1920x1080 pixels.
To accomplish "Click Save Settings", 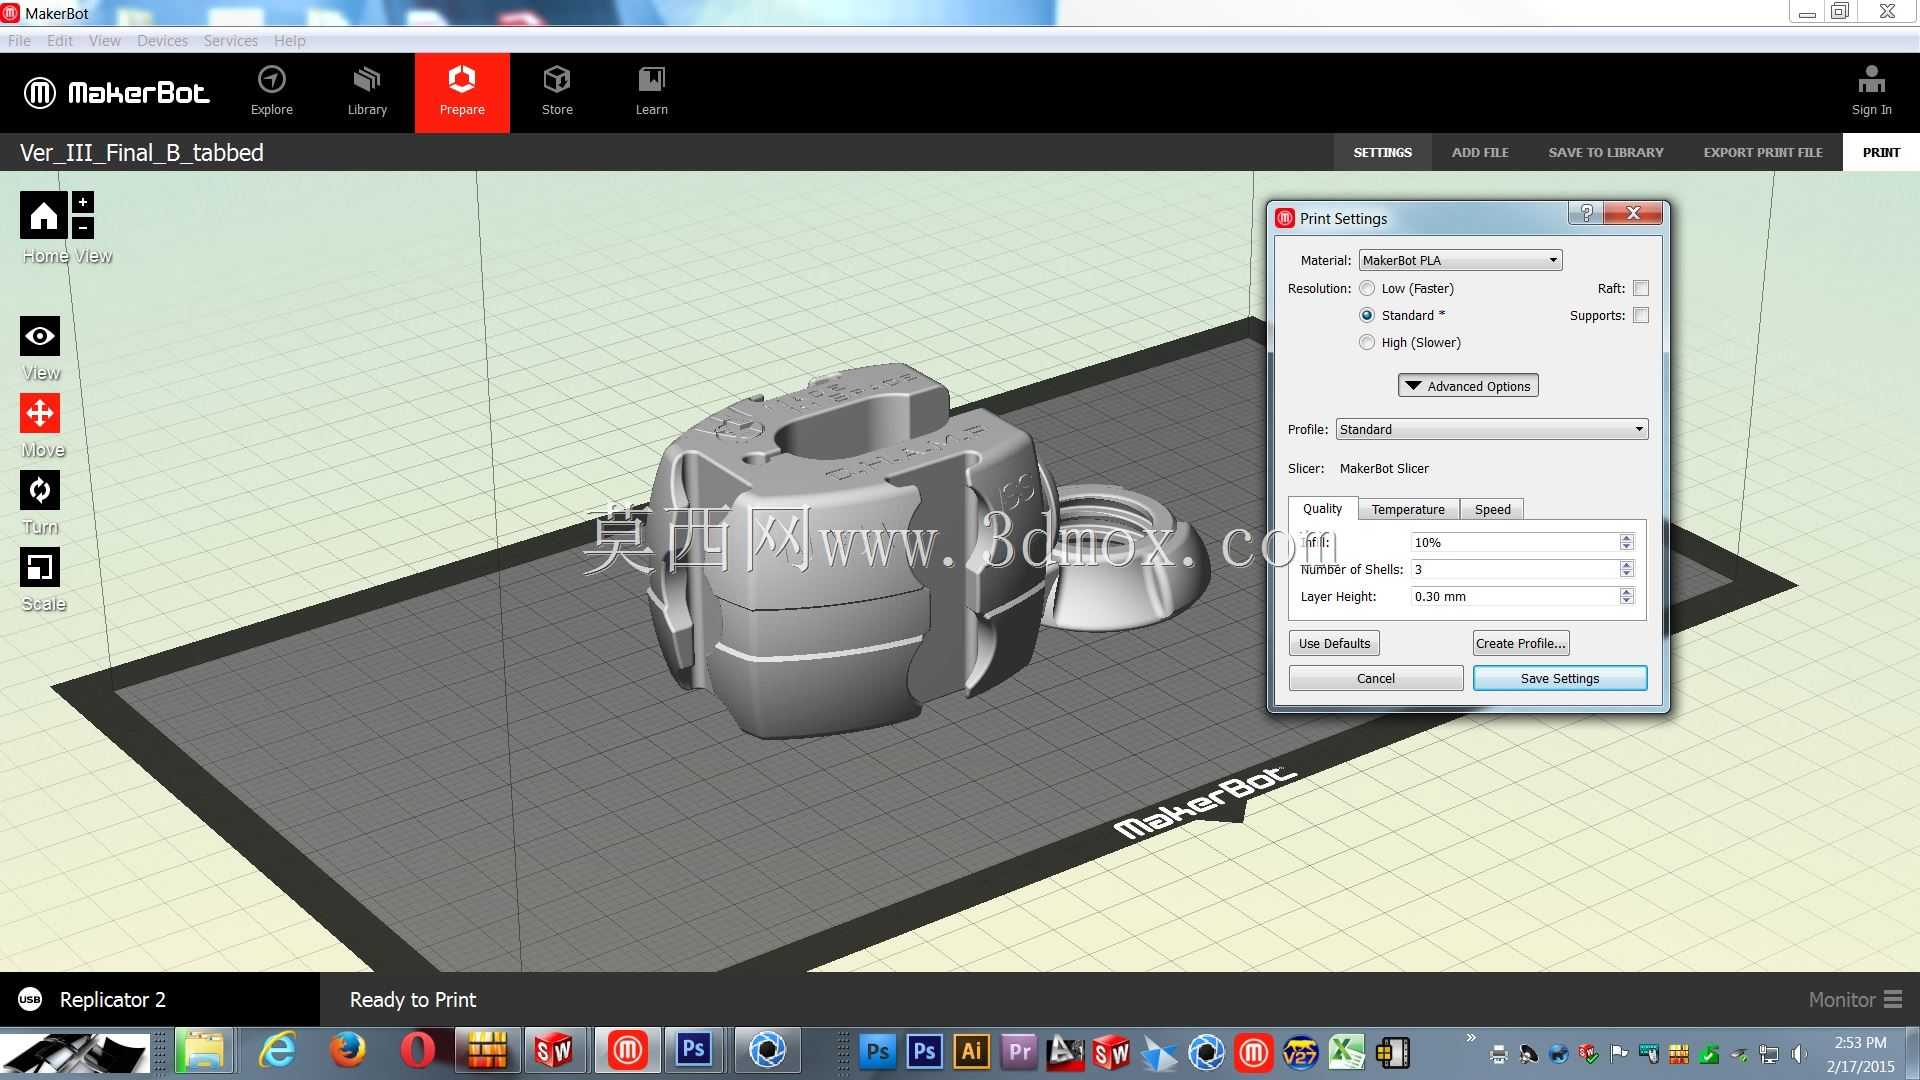I will pos(1560,678).
